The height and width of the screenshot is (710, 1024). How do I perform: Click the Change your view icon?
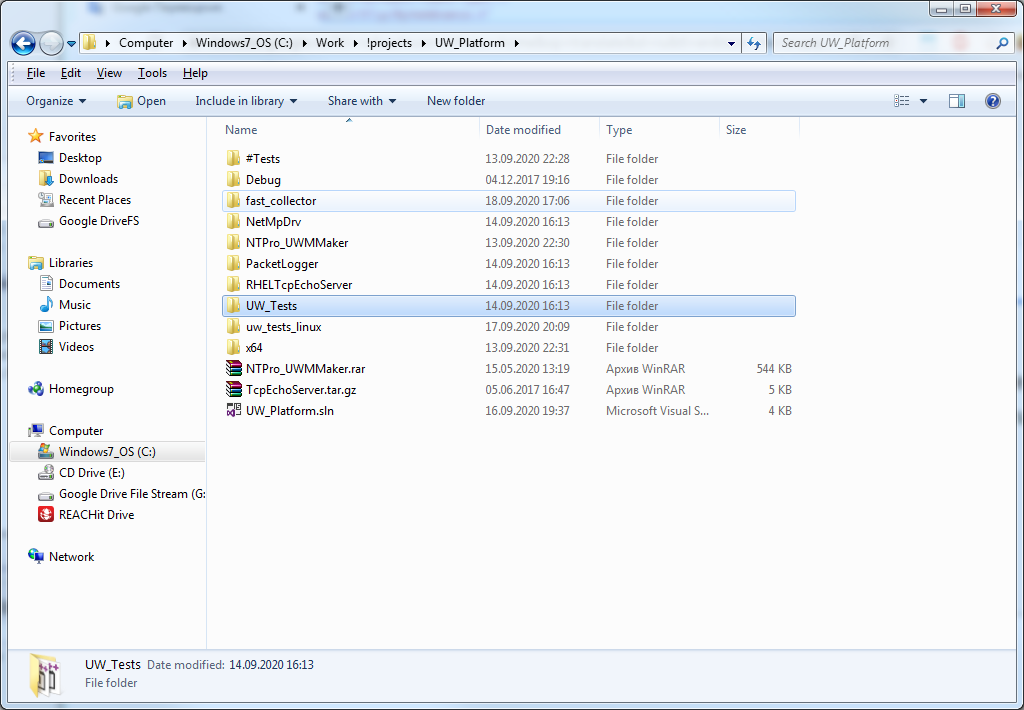[x=902, y=101]
